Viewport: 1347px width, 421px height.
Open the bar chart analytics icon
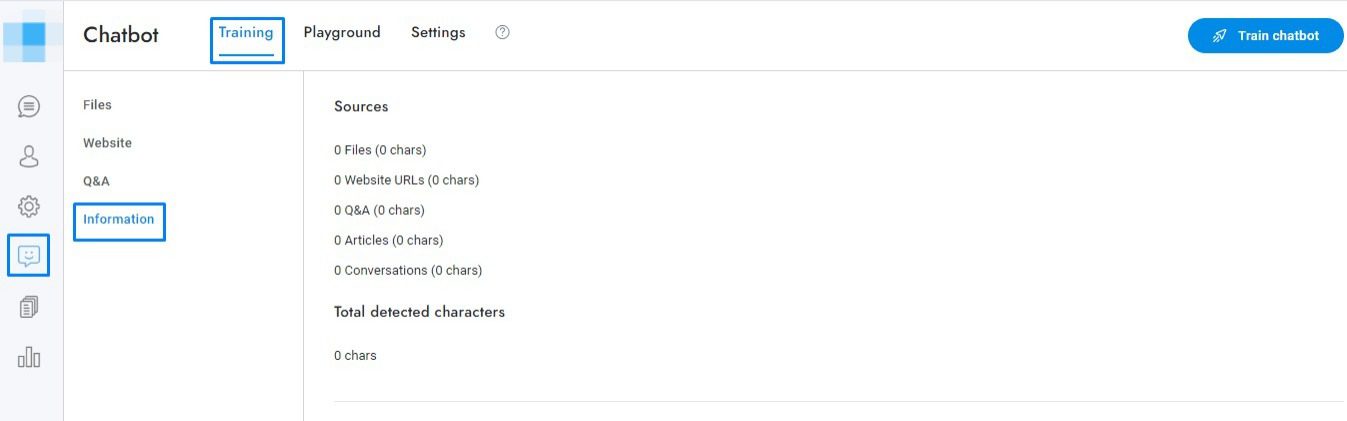pos(29,357)
